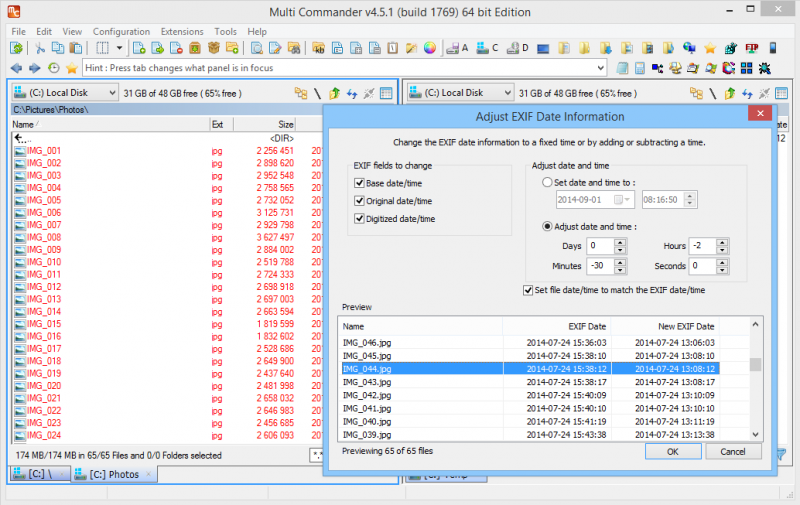Image resolution: width=800 pixels, height=505 pixels.
Task: Click the drive C toolbar icon
Action: coord(487,48)
